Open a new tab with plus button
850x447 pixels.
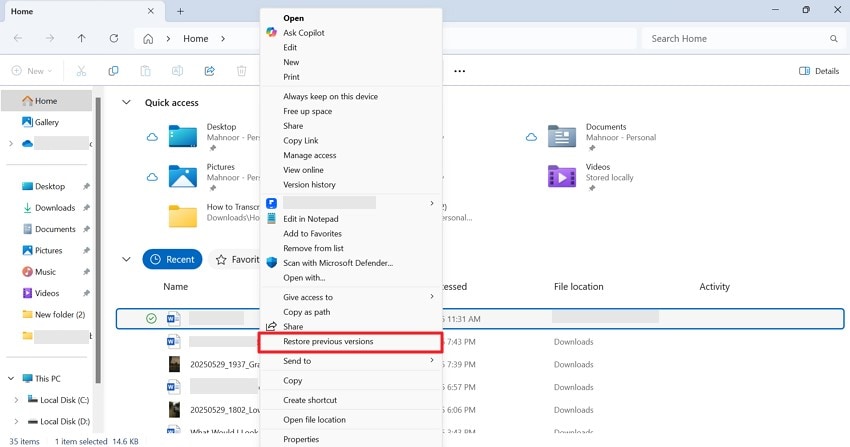click(x=181, y=11)
